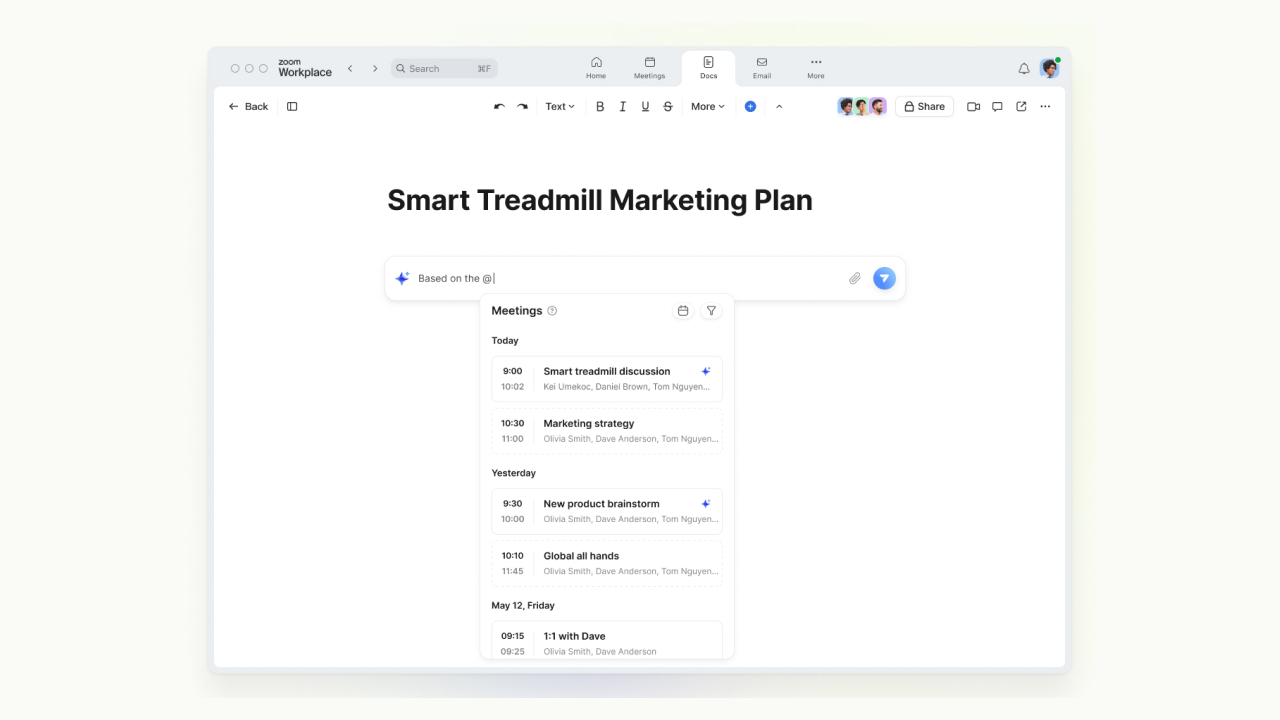Viewport: 1280px width, 720px height.
Task: Collapse the toolbar with chevron up
Action: click(x=779, y=107)
